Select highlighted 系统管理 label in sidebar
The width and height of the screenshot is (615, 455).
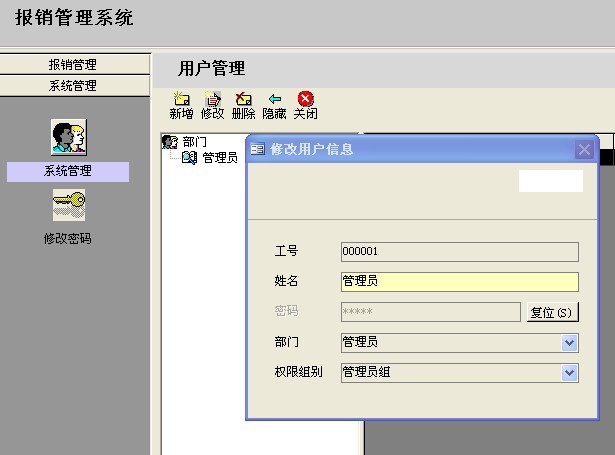pos(68,171)
